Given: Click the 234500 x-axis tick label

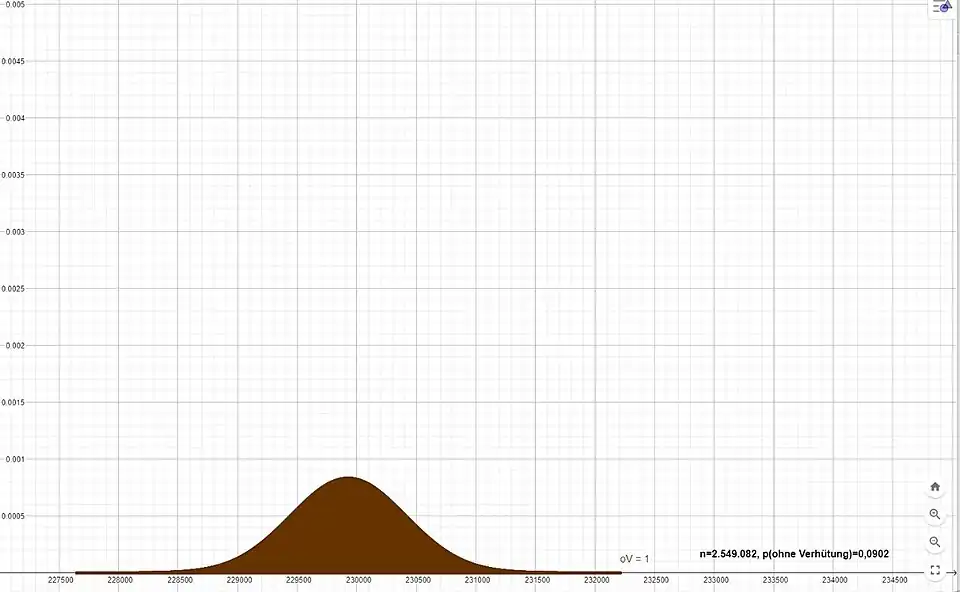Looking at the screenshot, I should click(894, 581).
